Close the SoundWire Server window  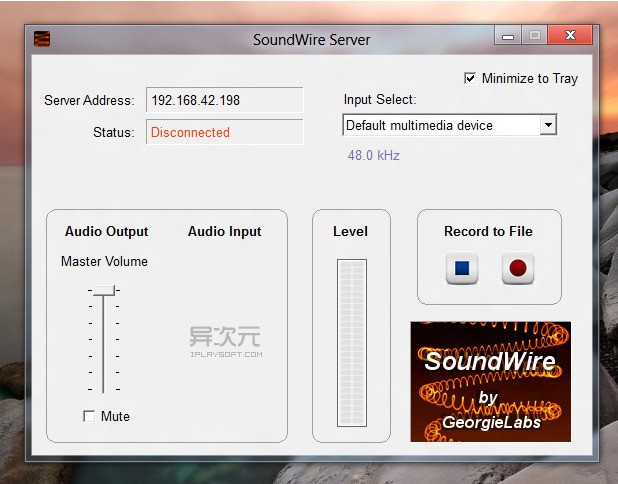(x=572, y=37)
